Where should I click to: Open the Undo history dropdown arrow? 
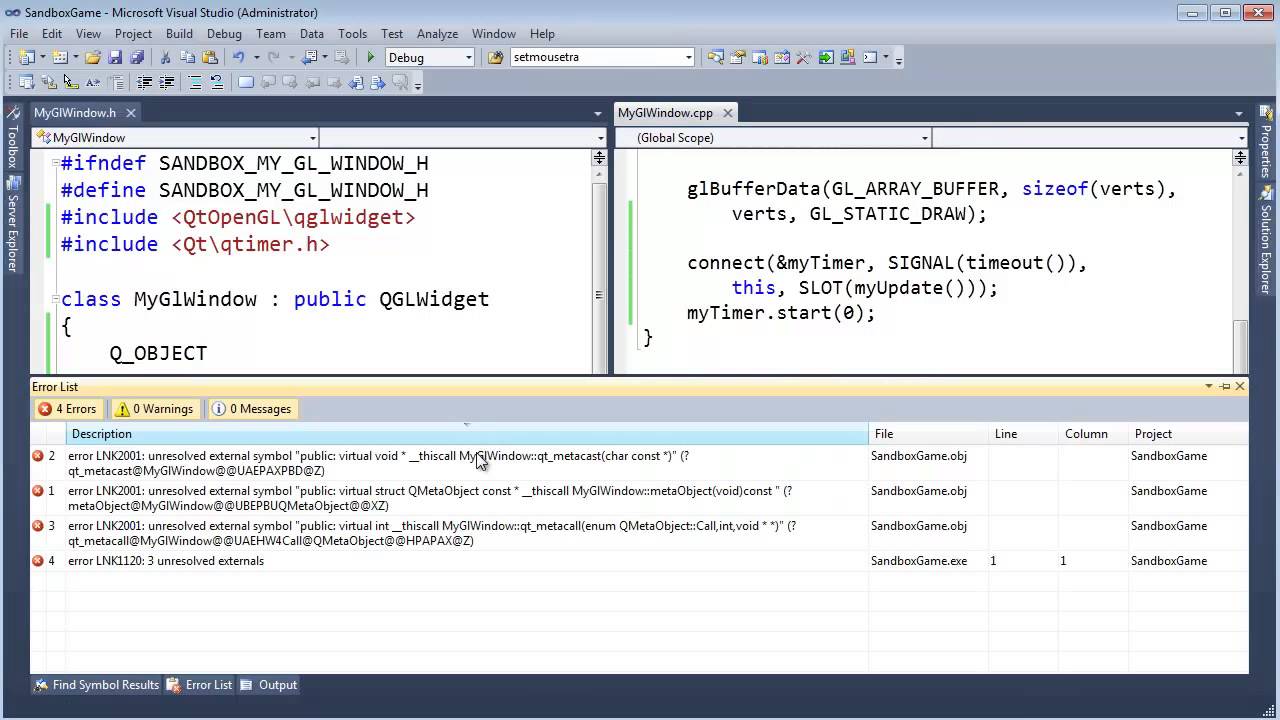click(256, 57)
